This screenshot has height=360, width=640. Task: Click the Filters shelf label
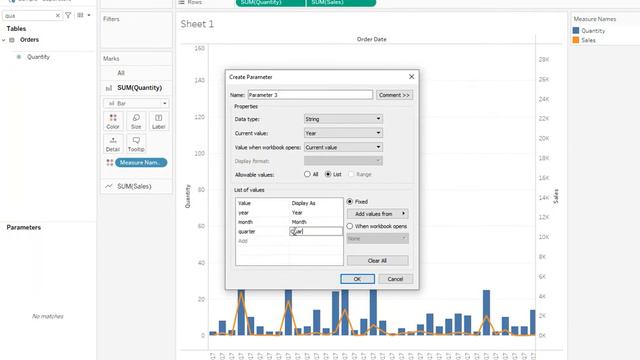(x=111, y=19)
